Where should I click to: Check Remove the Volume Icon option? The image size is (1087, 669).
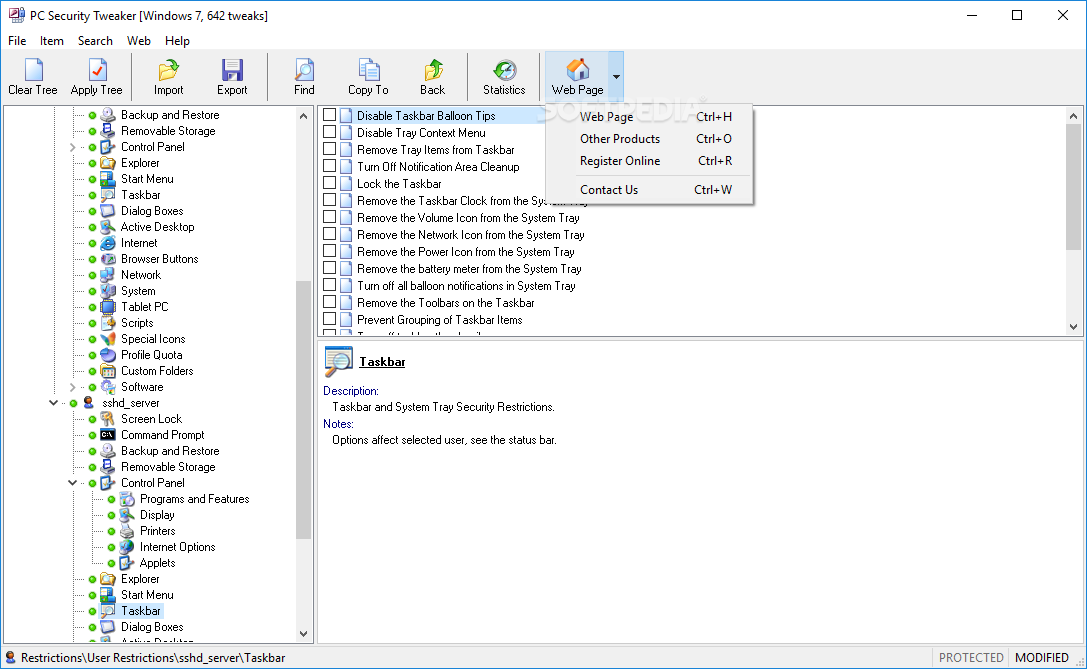coord(329,217)
